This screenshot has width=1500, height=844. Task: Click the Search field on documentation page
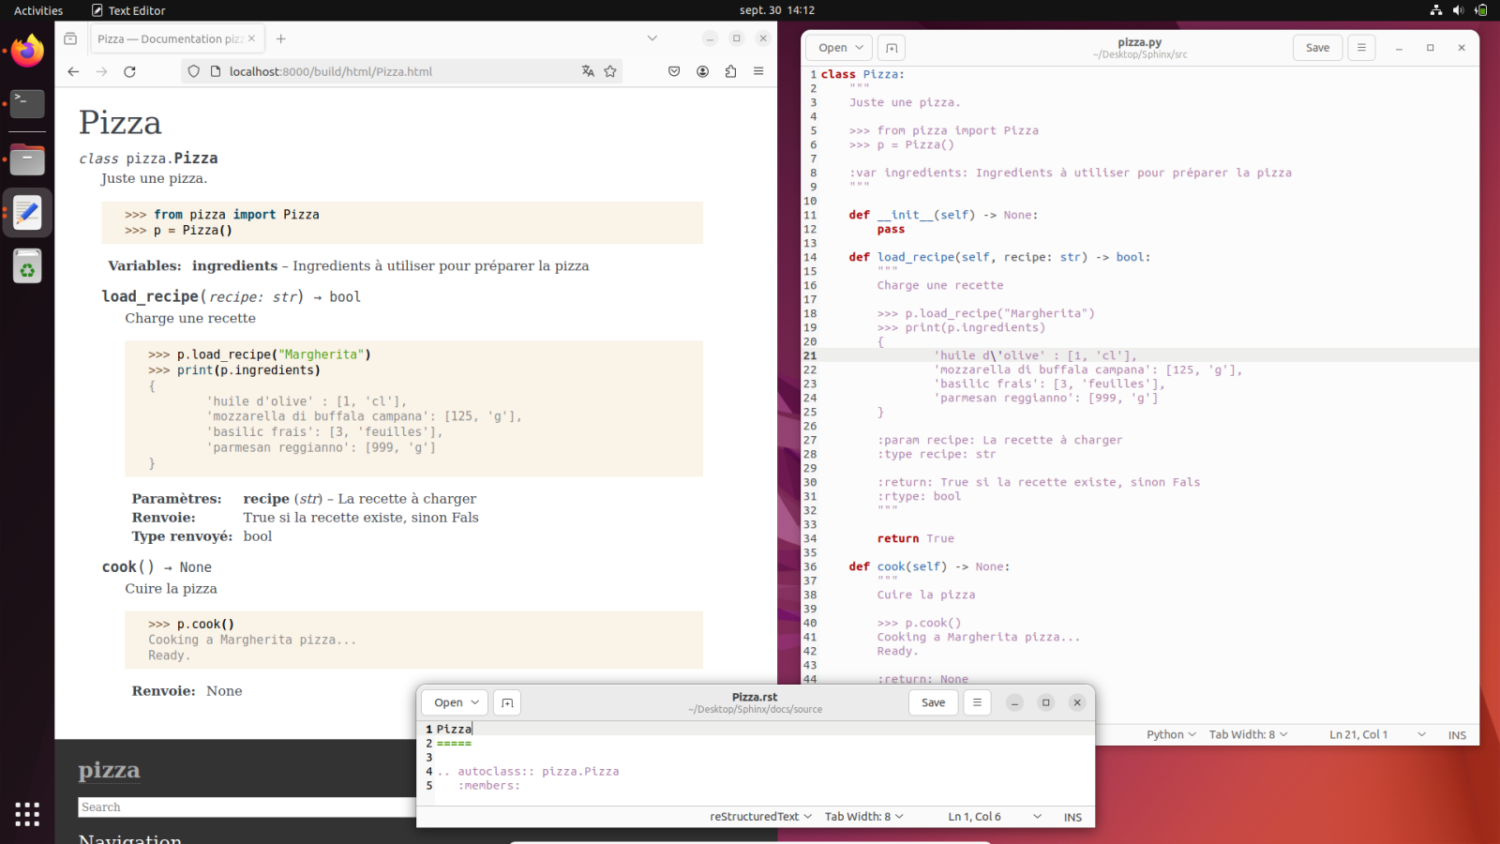point(246,807)
